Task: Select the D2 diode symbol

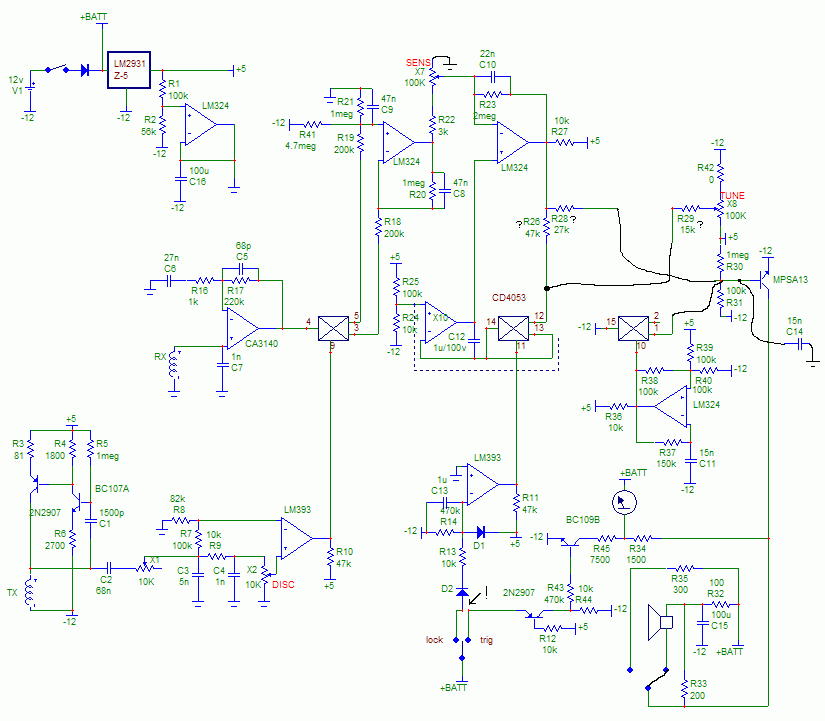Action: [x=462, y=592]
